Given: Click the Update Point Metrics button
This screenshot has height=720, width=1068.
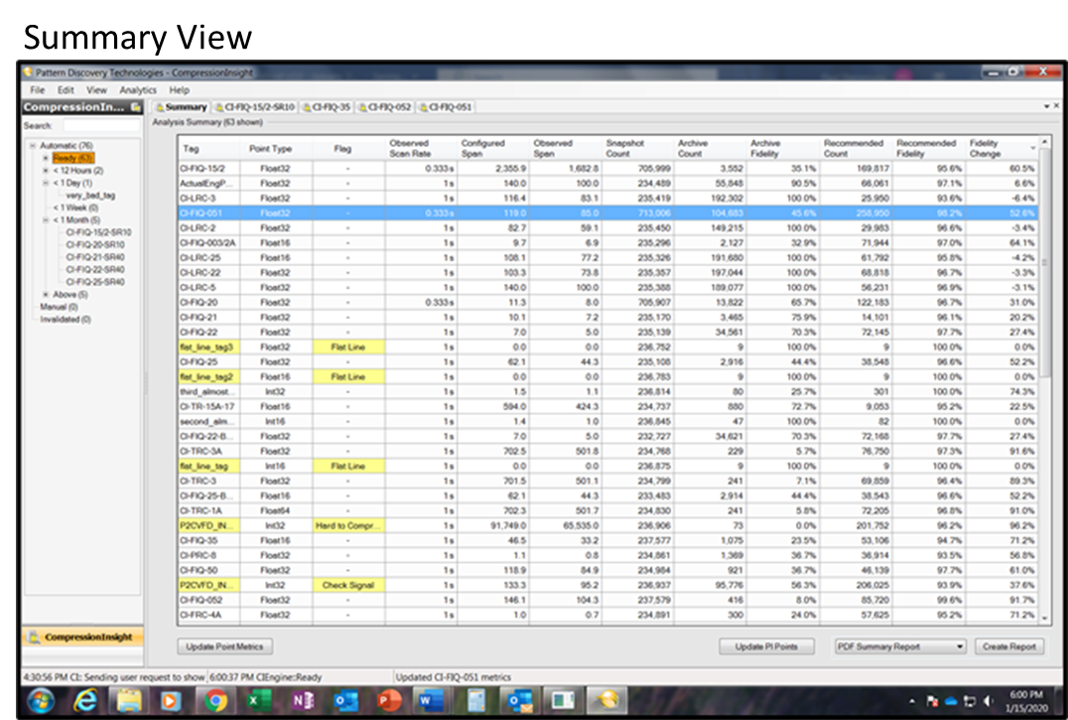Looking at the screenshot, I should tap(224, 646).
